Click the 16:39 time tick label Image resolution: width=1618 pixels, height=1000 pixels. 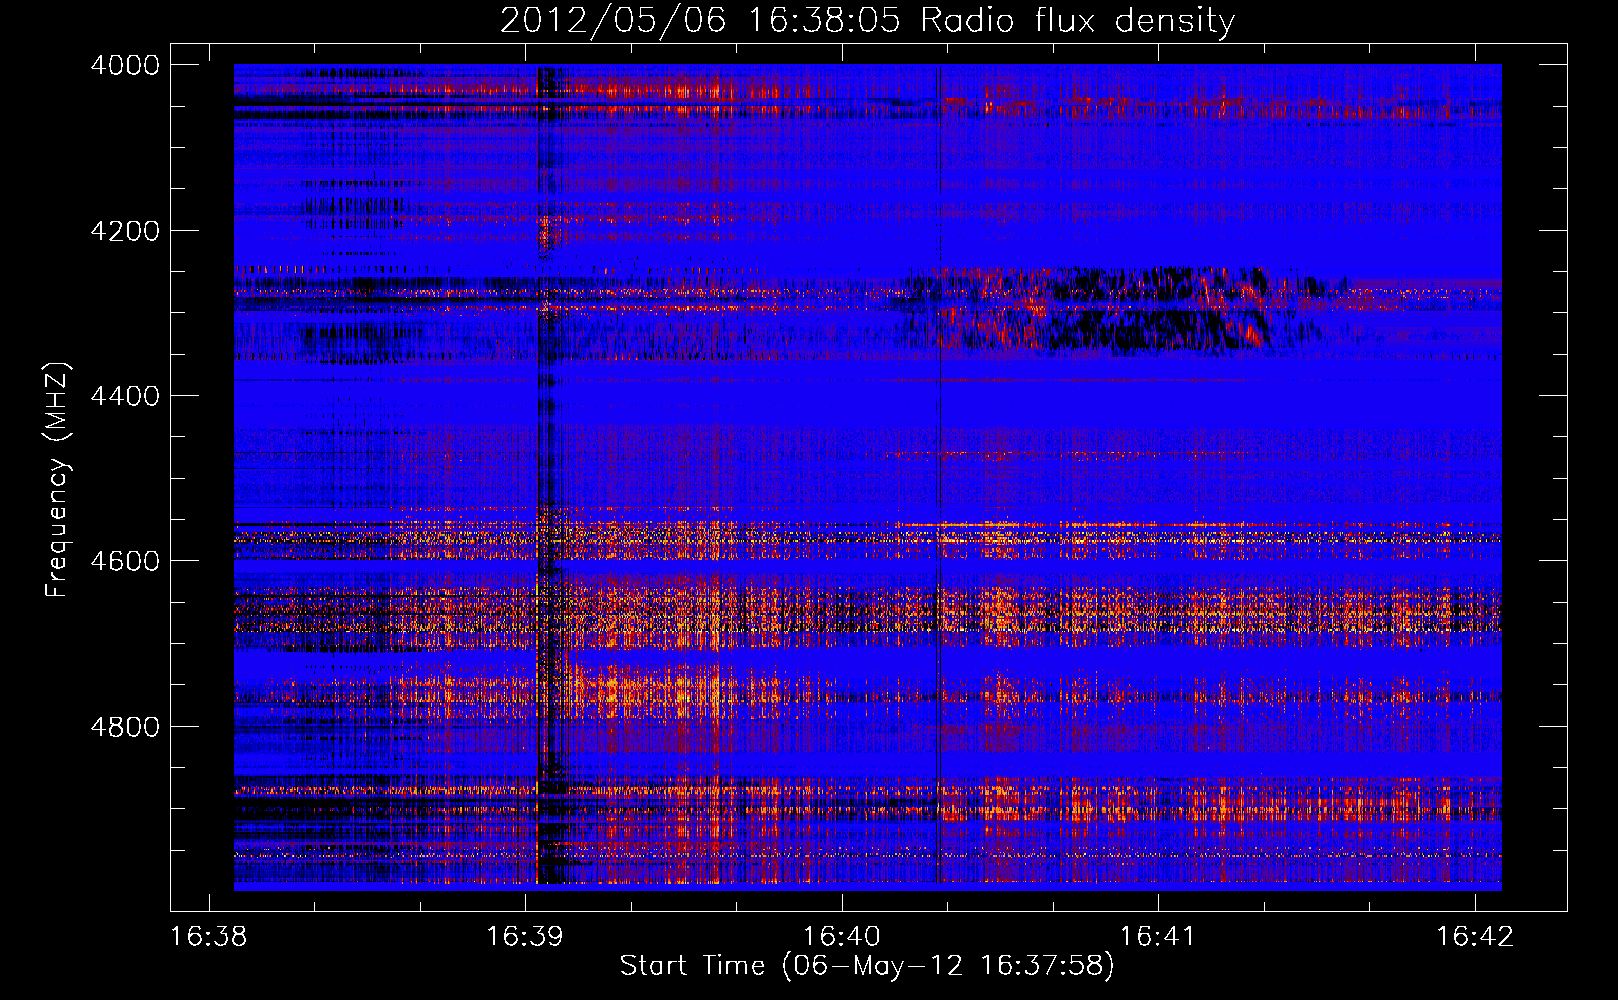[x=525, y=937]
